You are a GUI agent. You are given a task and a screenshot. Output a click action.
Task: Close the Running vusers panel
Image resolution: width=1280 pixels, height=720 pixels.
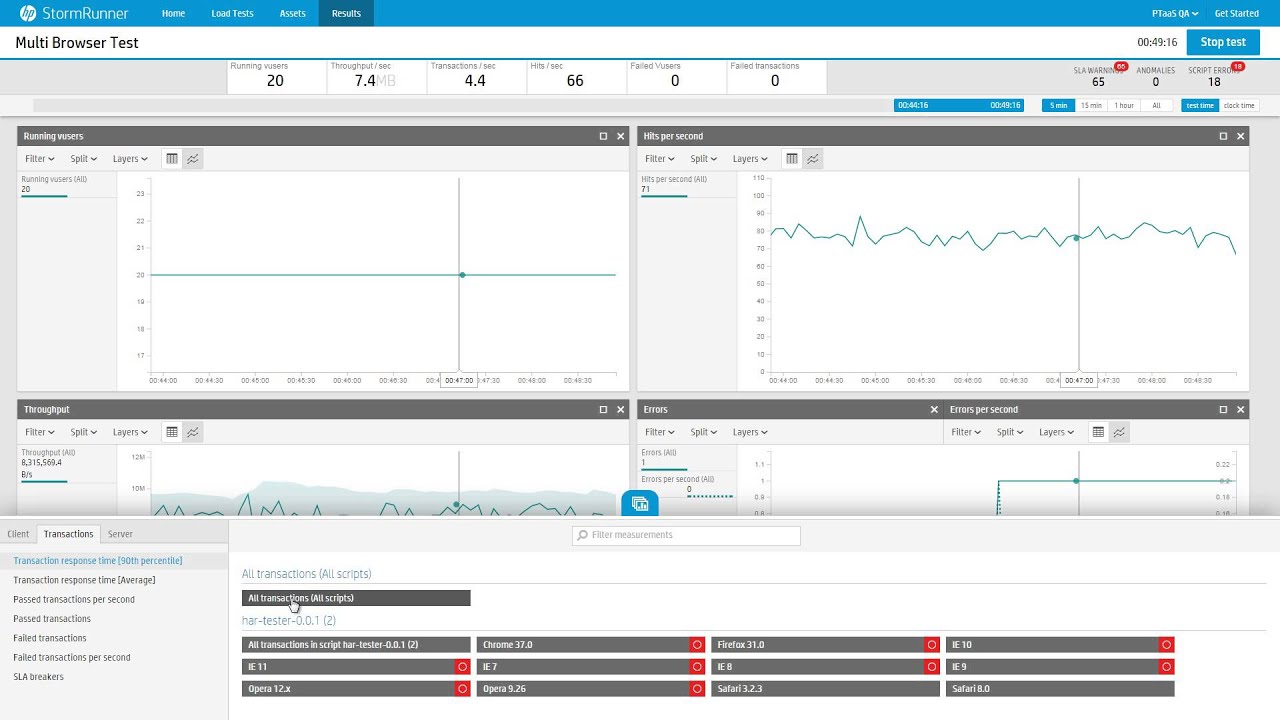tap(621, 136)
